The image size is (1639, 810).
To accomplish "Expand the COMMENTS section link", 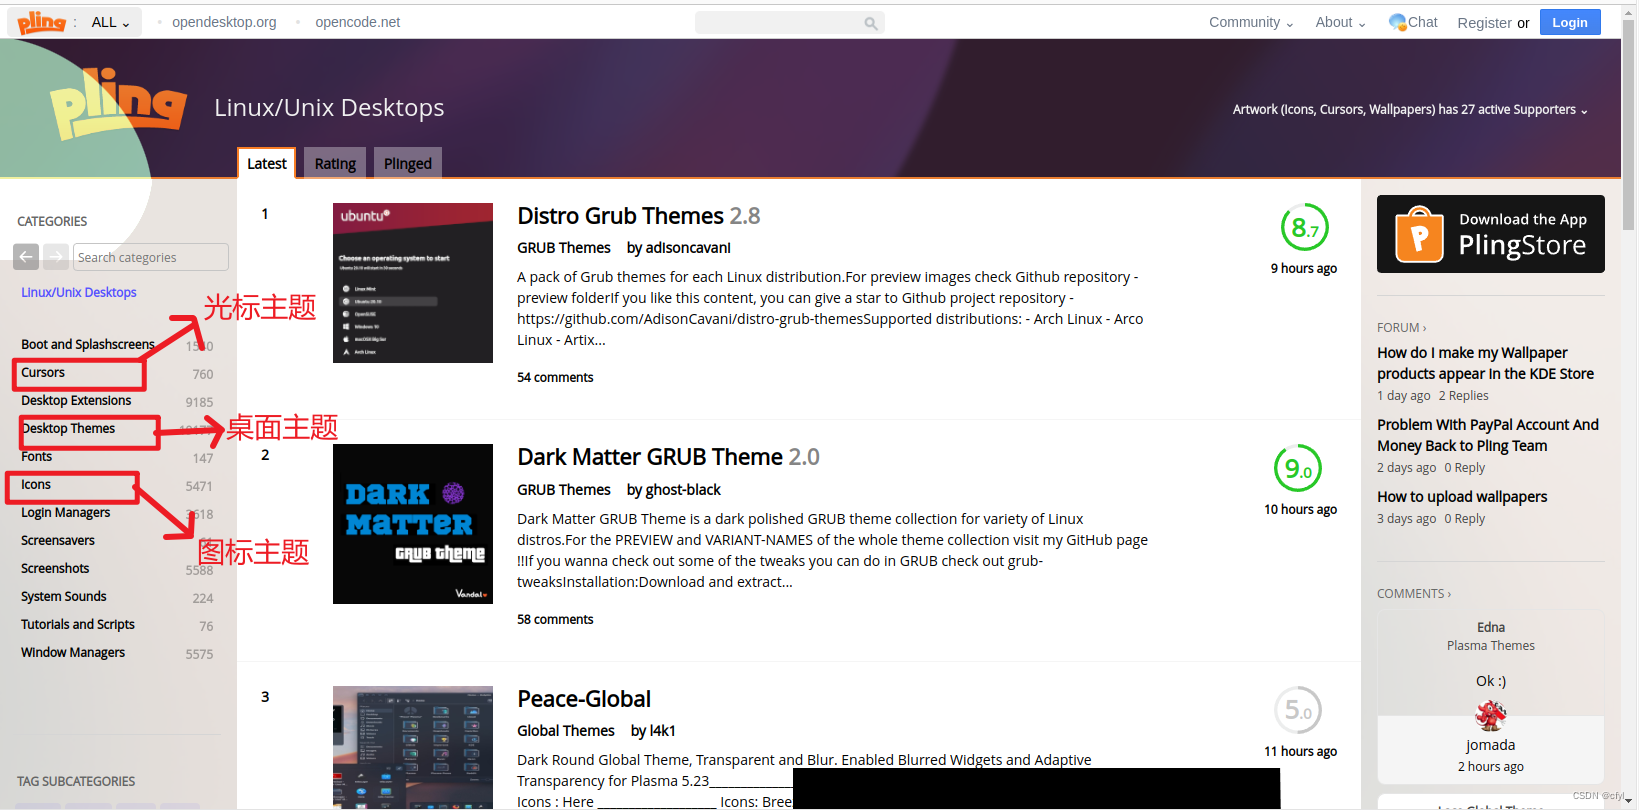I will (x=1413, y=594).
